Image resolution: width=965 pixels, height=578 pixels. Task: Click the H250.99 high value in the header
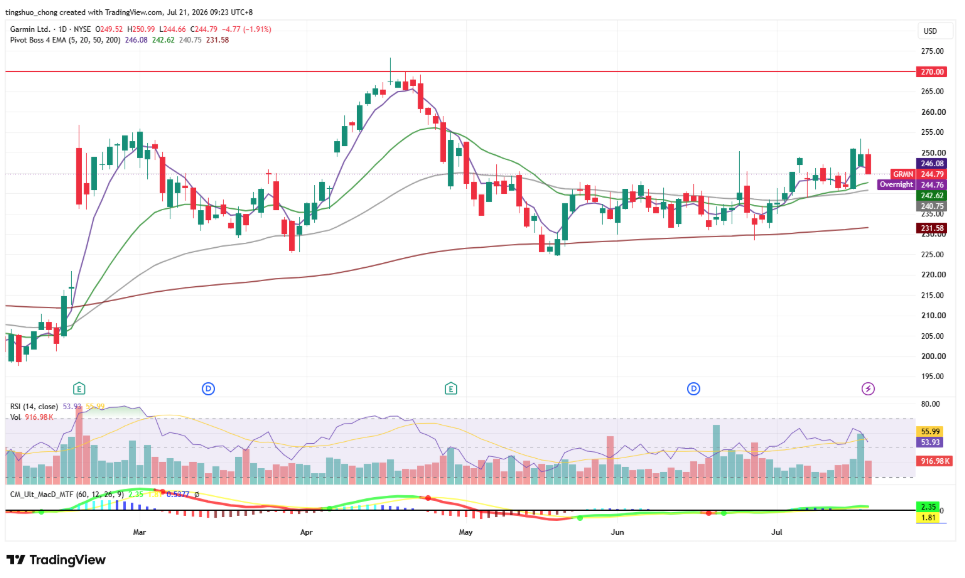pyautogui.click(x=142, y=29)
